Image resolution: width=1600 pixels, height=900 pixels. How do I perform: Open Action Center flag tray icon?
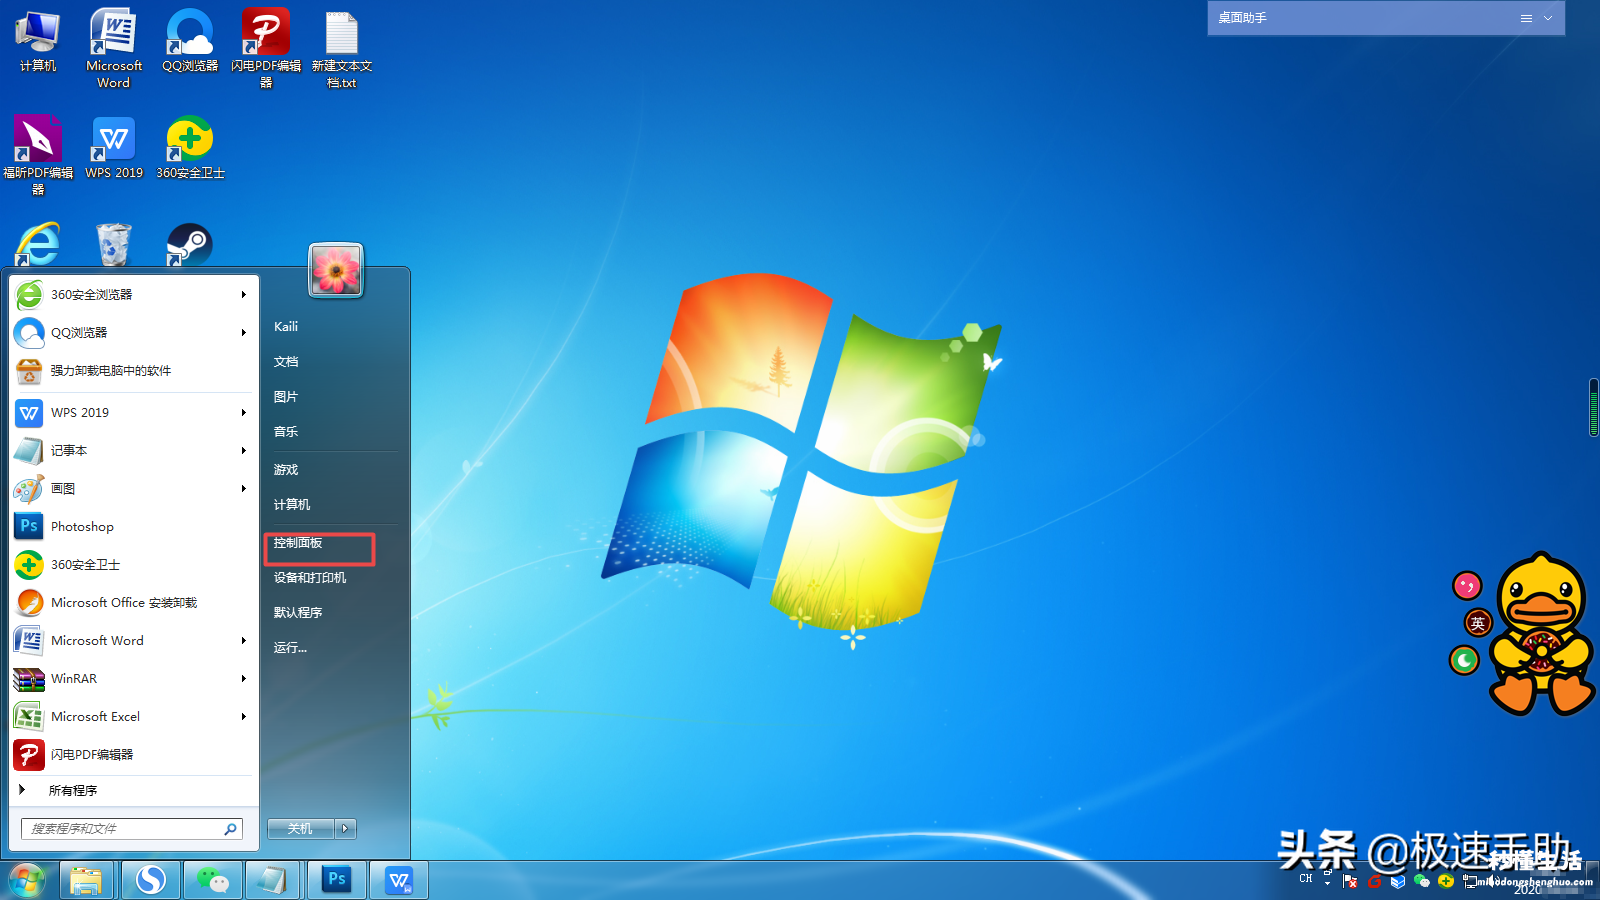1351,881
